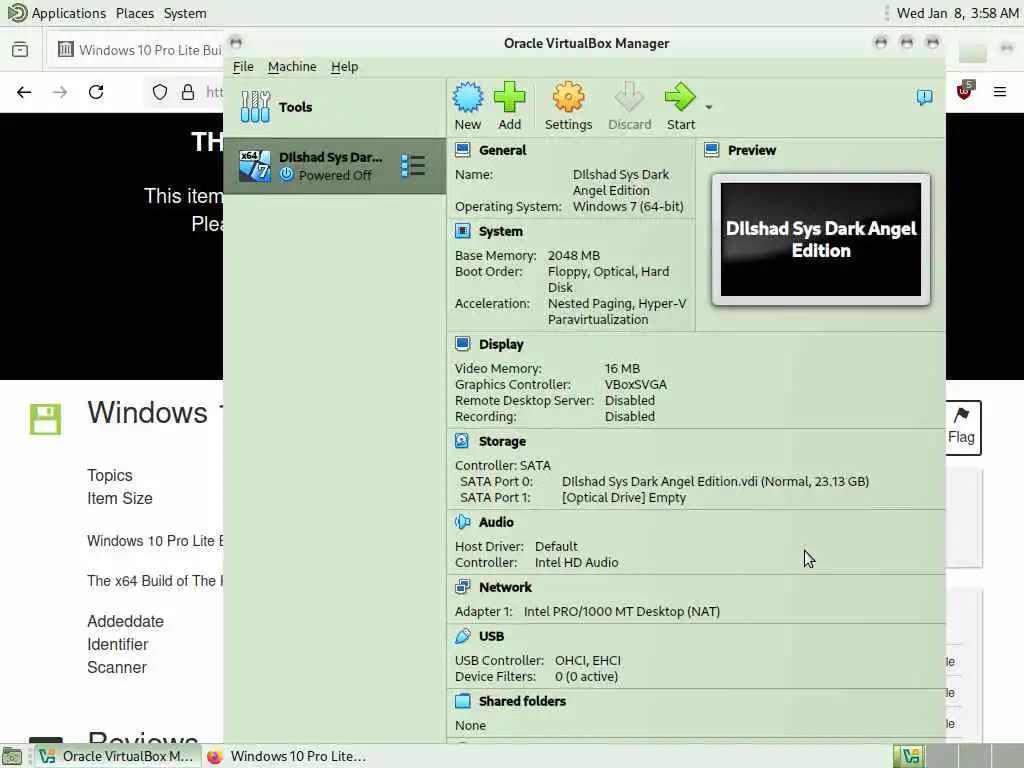Click the Display section monitor icon
This screenshot has width=1024, height=768.
click(x=462, y=344)
